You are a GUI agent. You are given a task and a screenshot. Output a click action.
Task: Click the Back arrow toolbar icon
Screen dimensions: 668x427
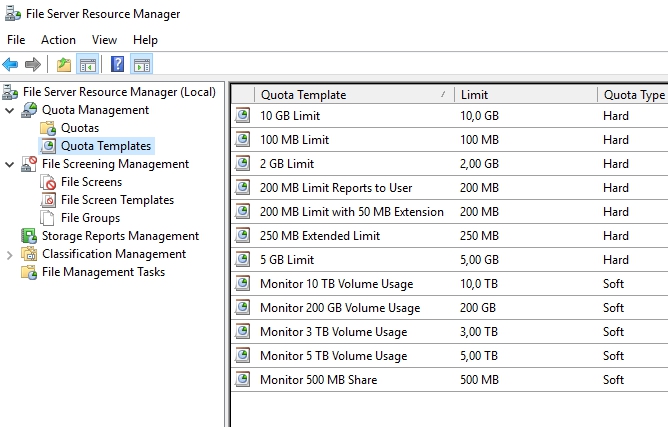tap(10, 65)
